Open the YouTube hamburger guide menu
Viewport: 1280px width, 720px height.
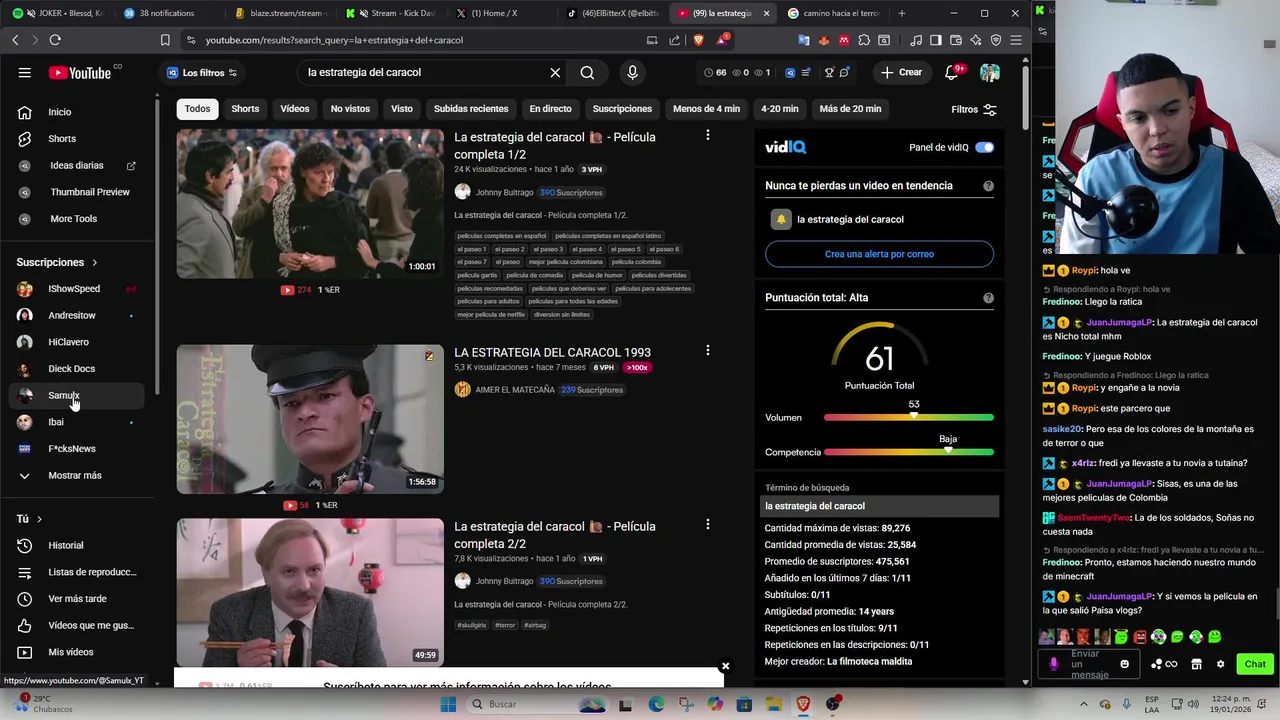pyautogui.click(x=24, y=72)
